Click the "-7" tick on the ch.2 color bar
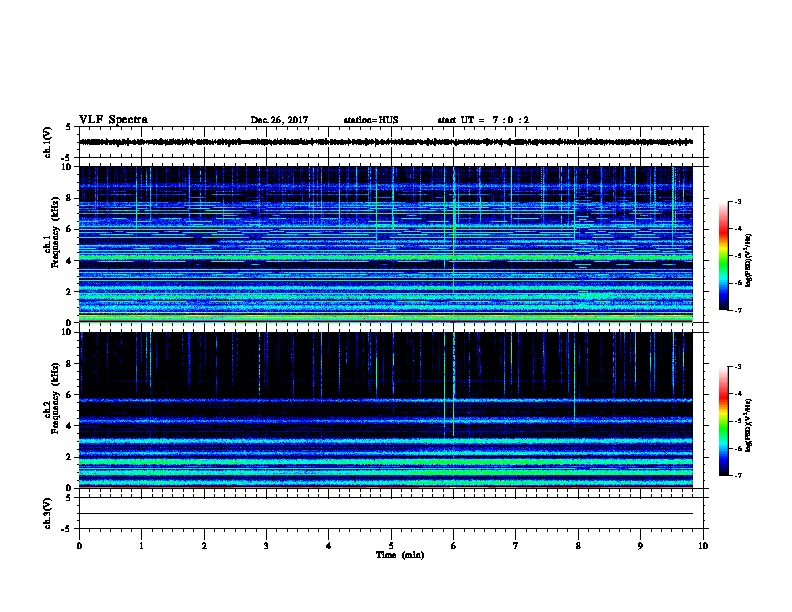The width and height of the screenshot is (792, 612). point(737,475)
